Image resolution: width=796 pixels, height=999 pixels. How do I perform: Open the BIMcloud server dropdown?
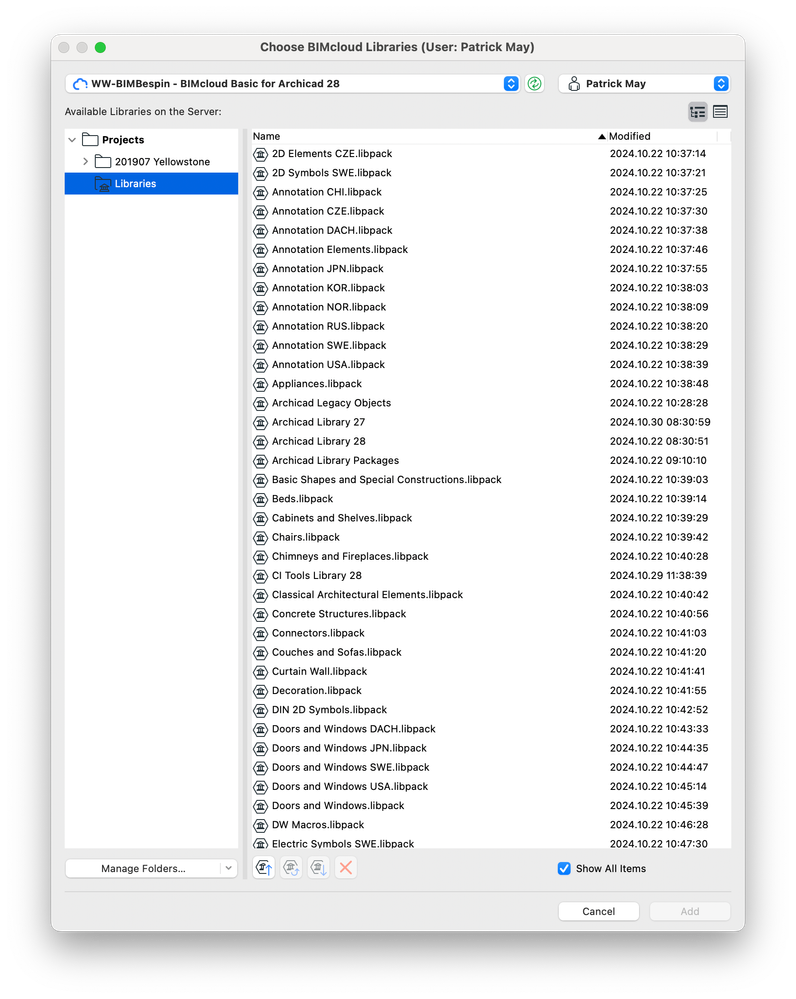click(x=511, y=83)
